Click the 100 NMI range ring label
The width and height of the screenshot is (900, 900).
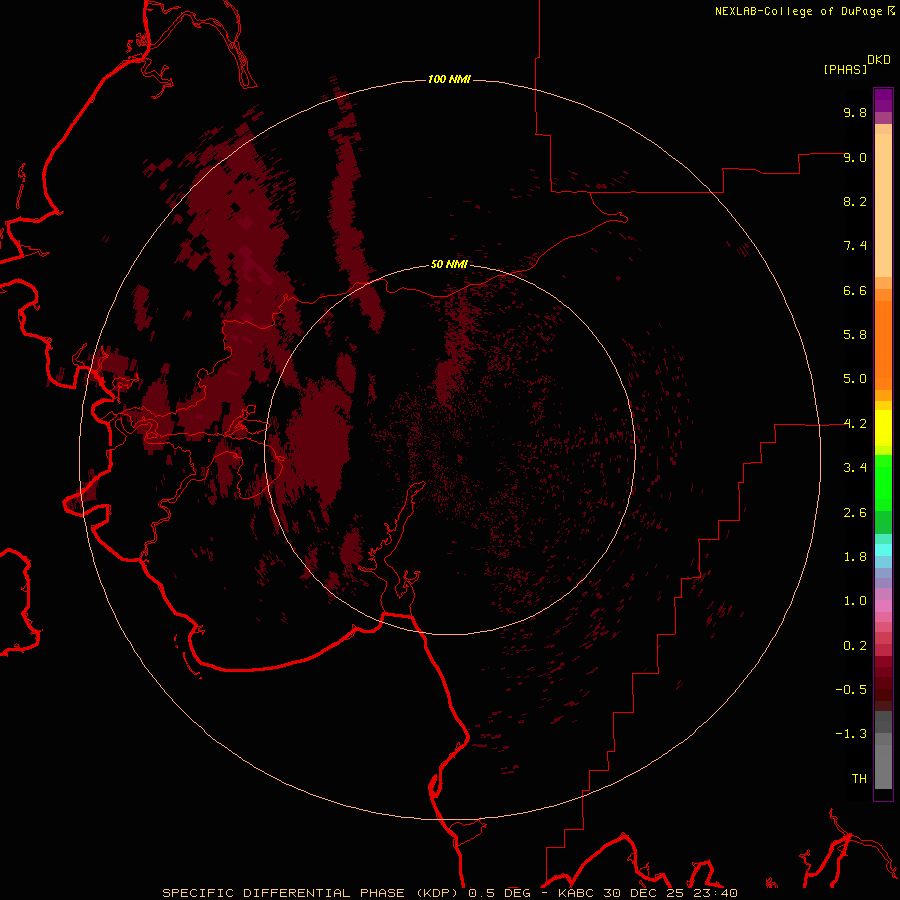pyautogui.click(x=449, y=79)
